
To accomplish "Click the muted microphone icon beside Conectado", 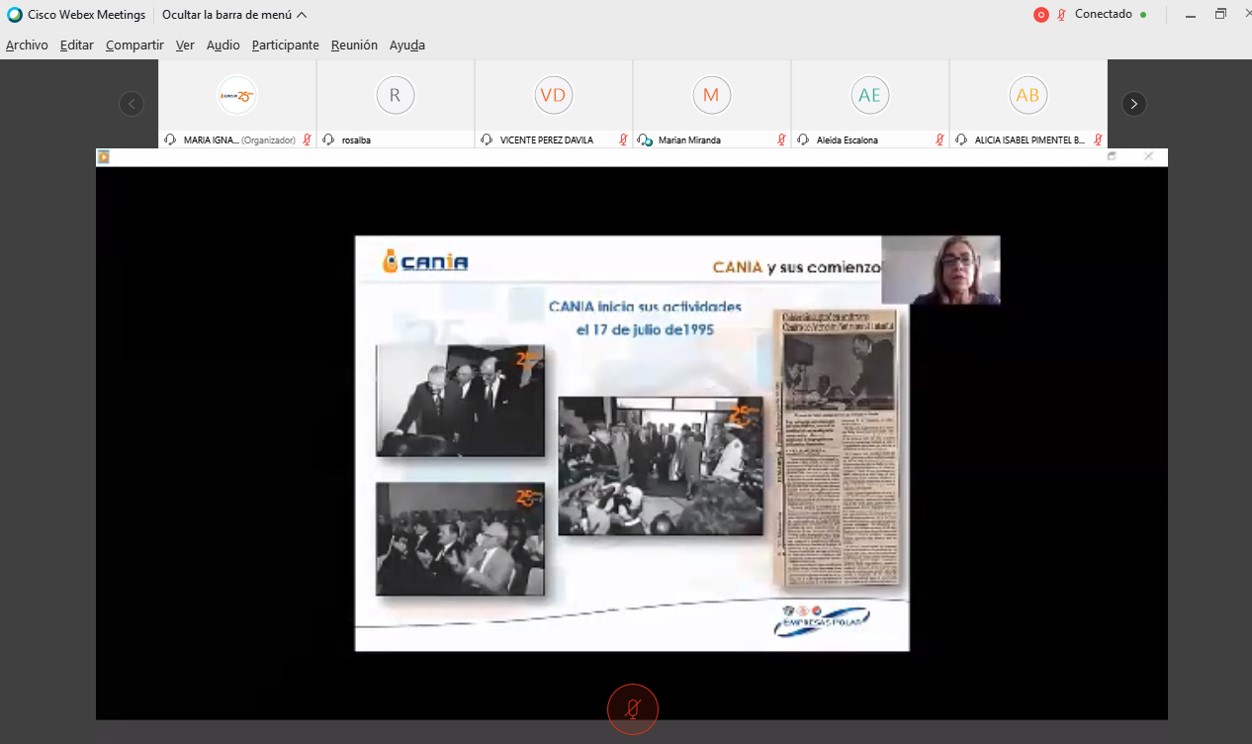I will [1062, 15].
